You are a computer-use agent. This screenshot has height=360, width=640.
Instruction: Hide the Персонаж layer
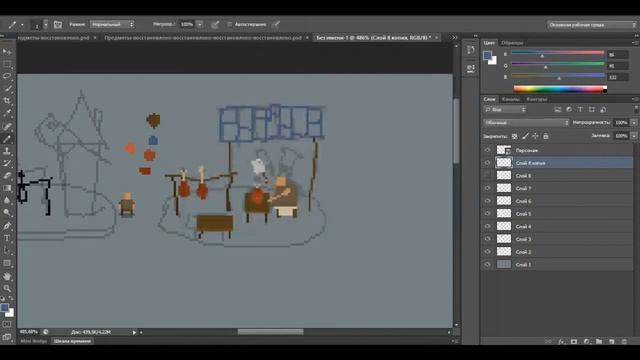pos(487,150)
